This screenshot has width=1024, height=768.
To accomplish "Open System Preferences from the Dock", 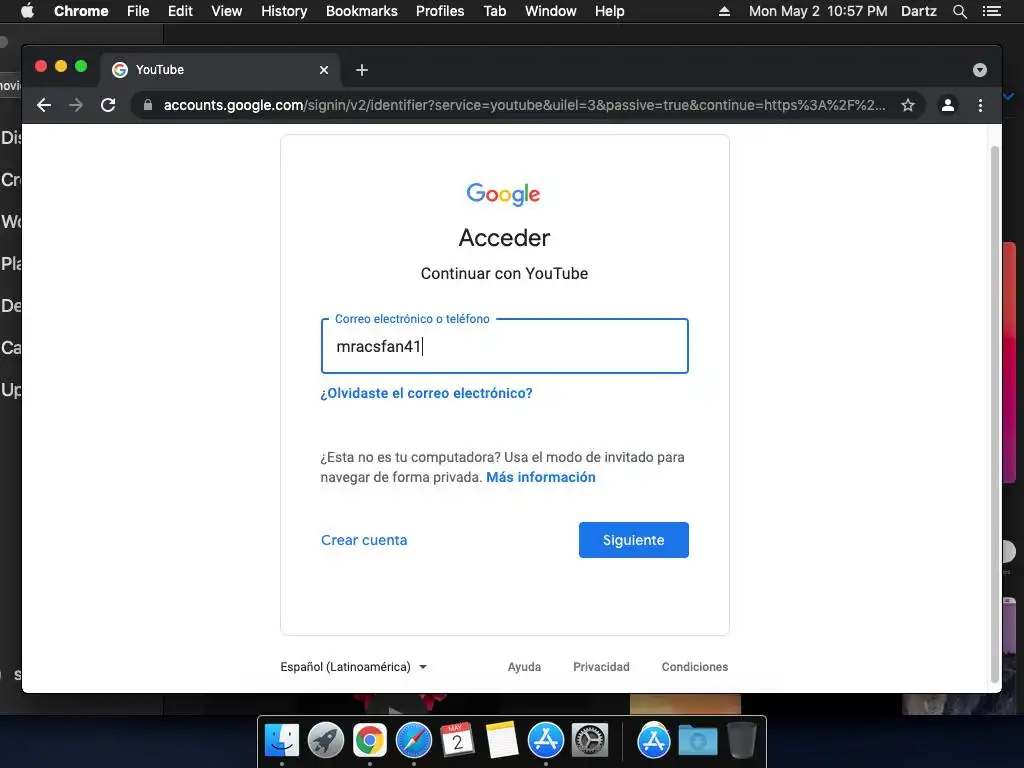I will point(590,740).
